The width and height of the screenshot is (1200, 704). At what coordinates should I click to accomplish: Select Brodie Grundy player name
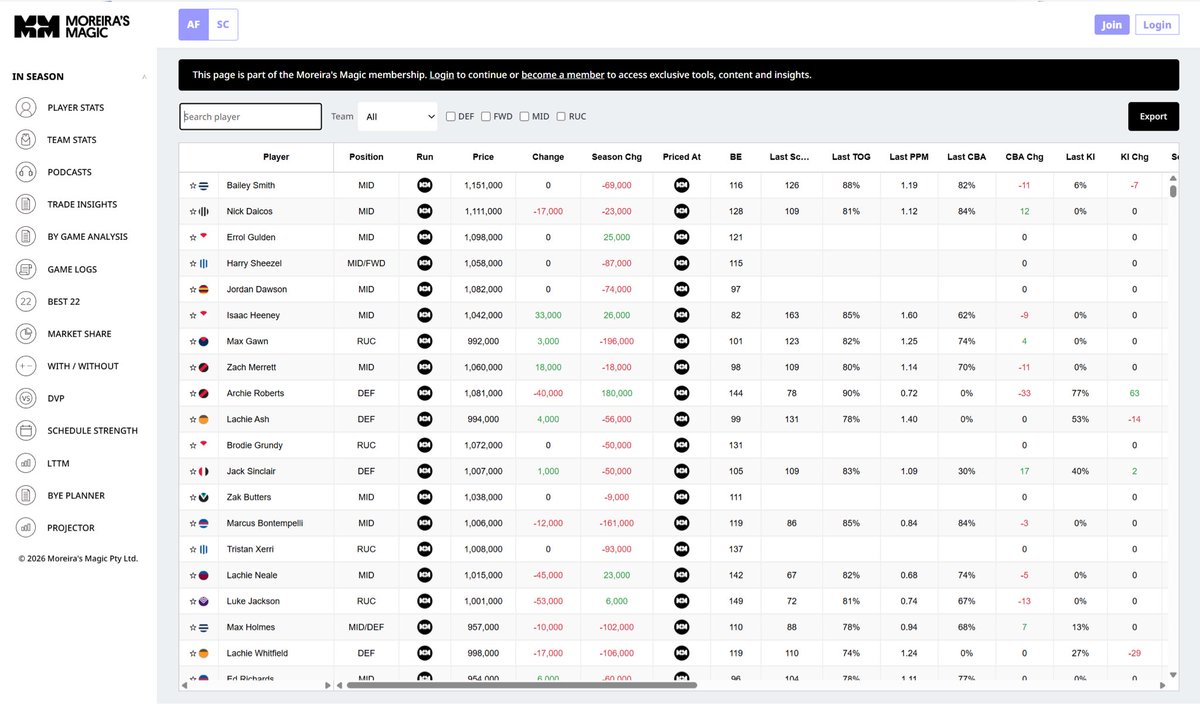pos(255,445)
